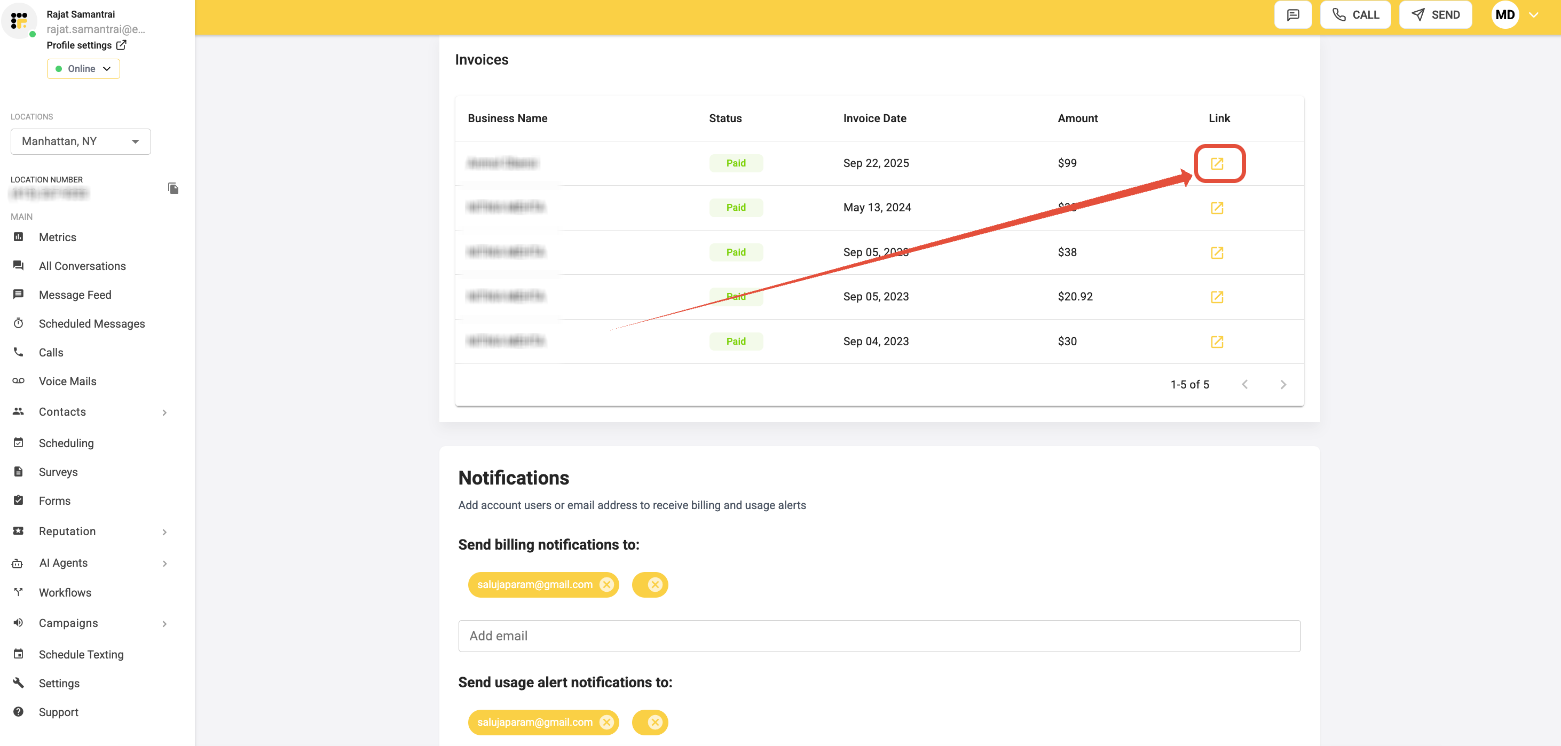Open the account menu chevron beside MD
The image size is (1561, 746).
1534,15
